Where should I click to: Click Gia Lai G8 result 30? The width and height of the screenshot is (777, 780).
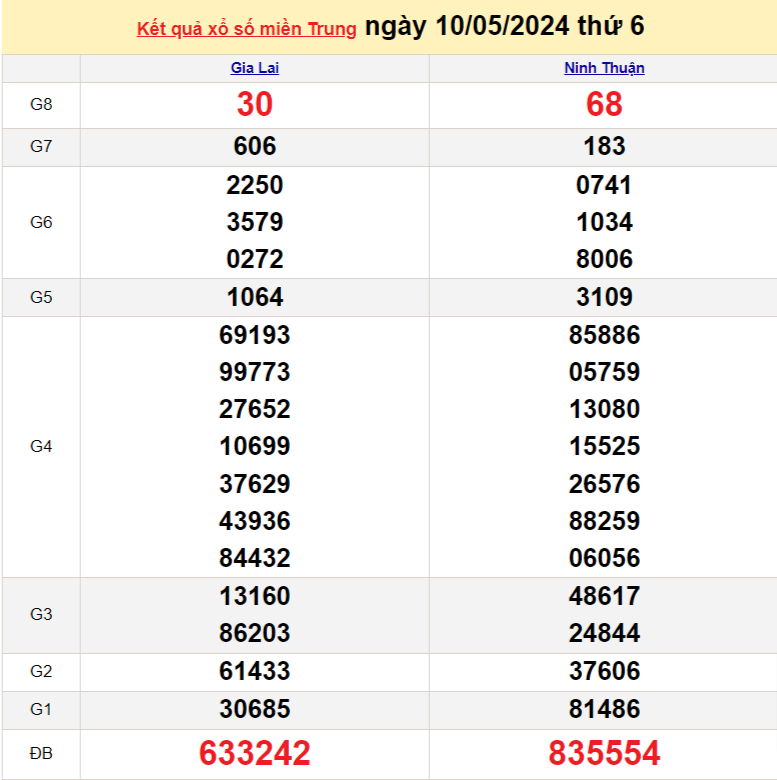[255, 104]
